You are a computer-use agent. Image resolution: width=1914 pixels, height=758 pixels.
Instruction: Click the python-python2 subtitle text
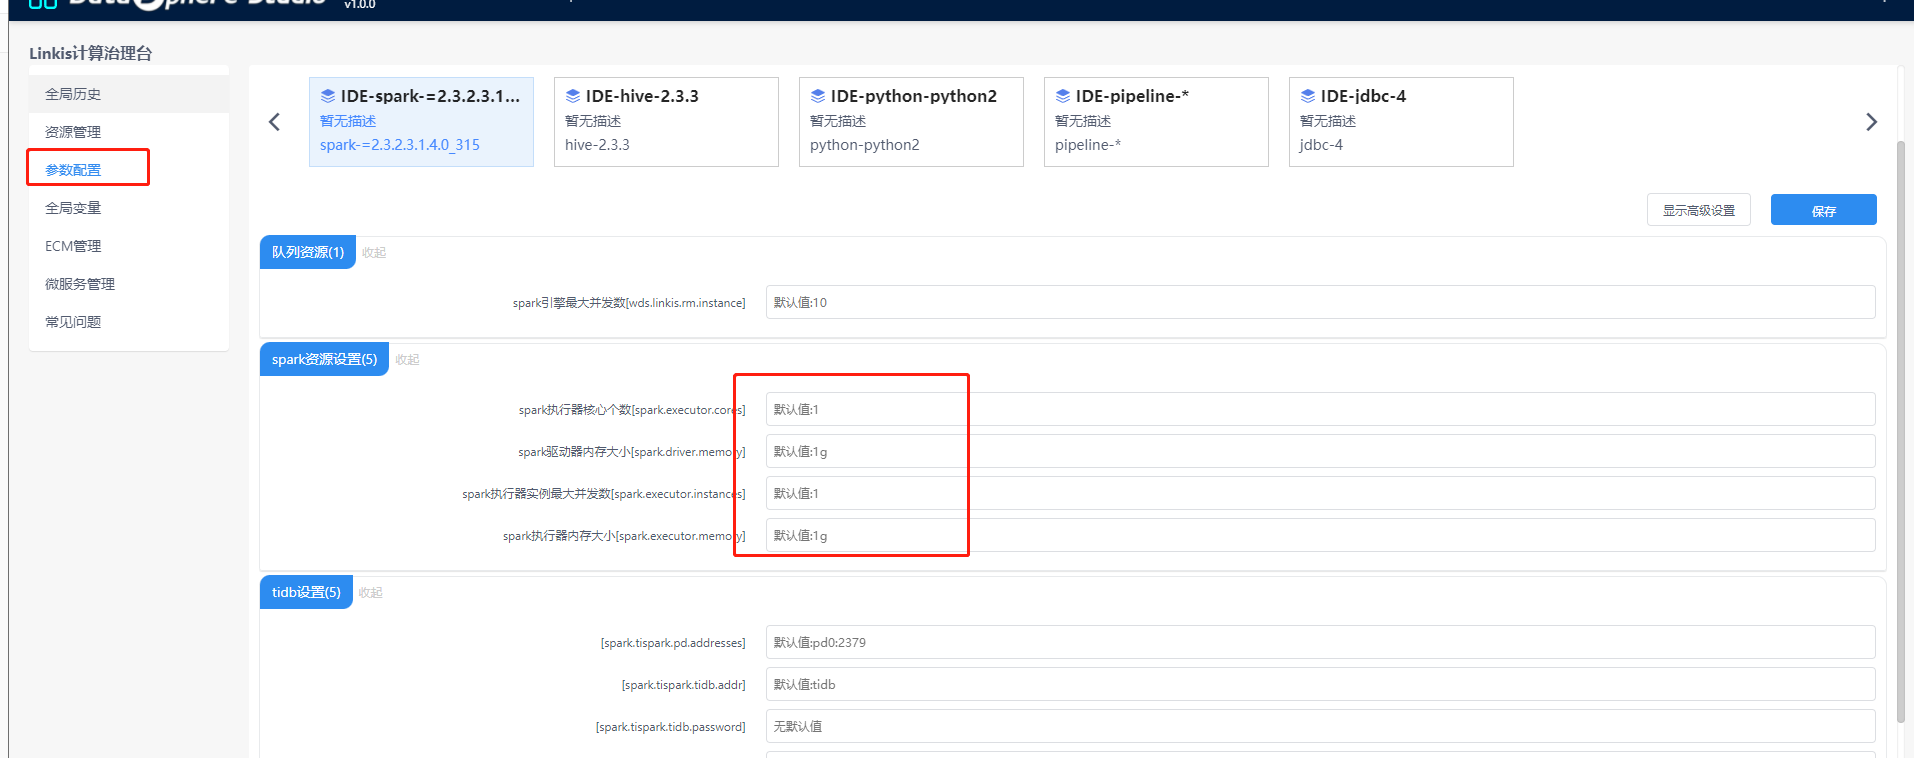click(865, 145)
